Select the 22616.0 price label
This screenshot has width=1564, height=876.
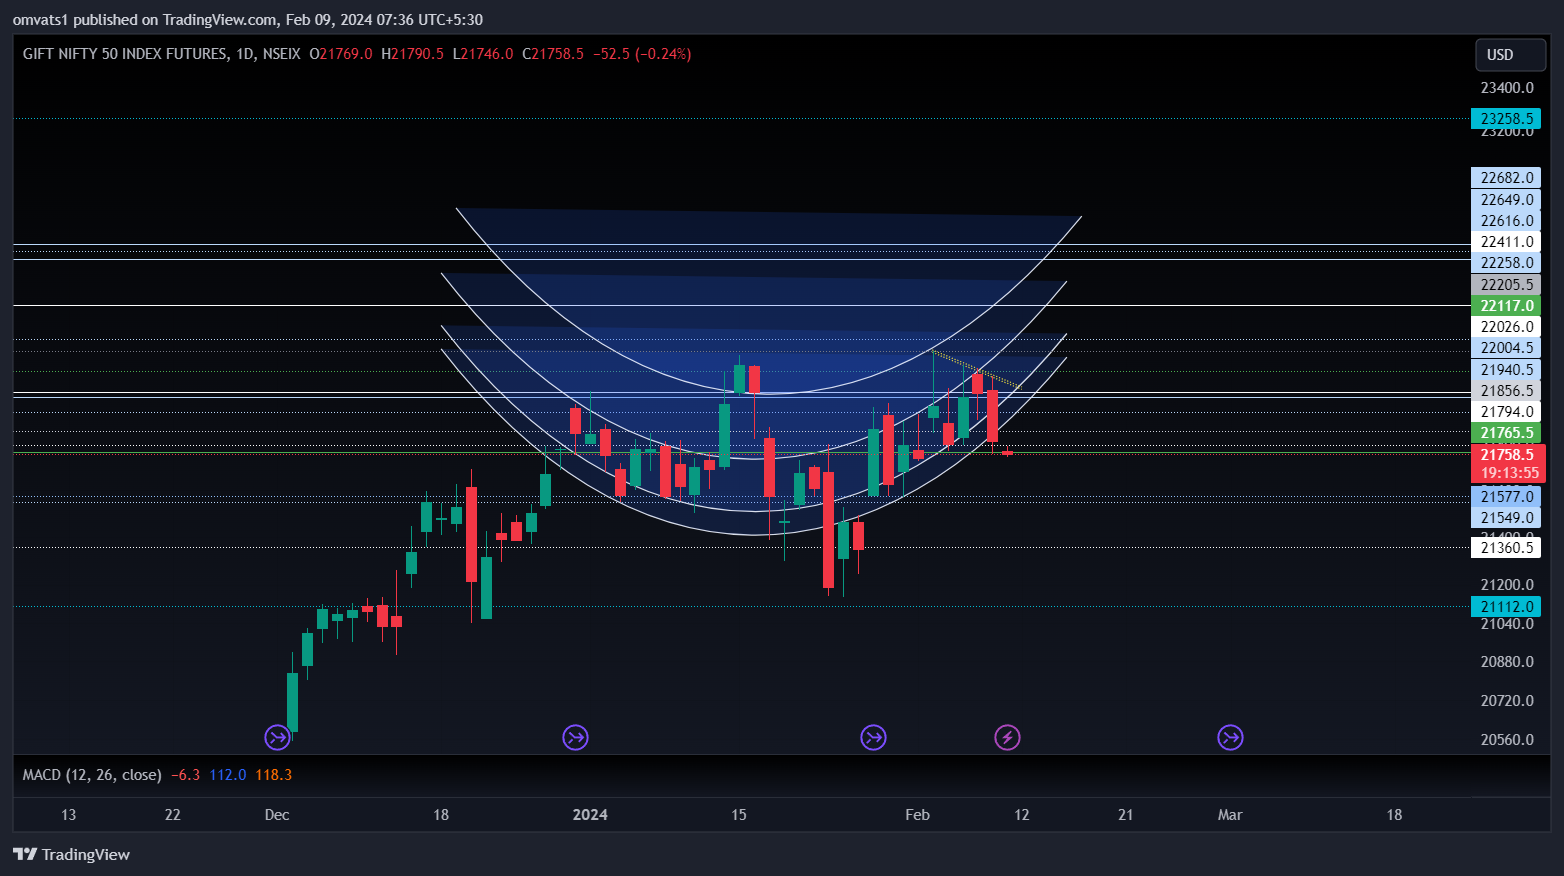click(1506, 221)
